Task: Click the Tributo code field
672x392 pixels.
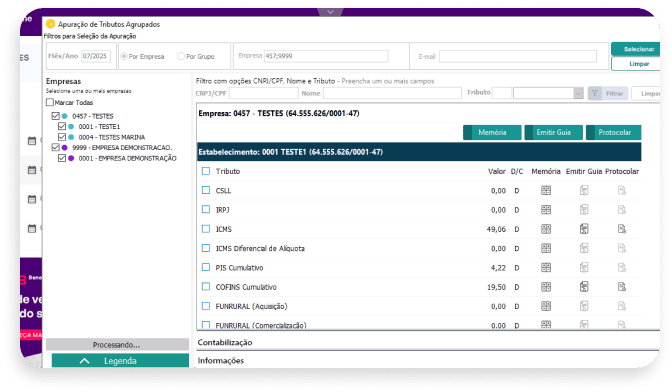Action: (501, 93)
